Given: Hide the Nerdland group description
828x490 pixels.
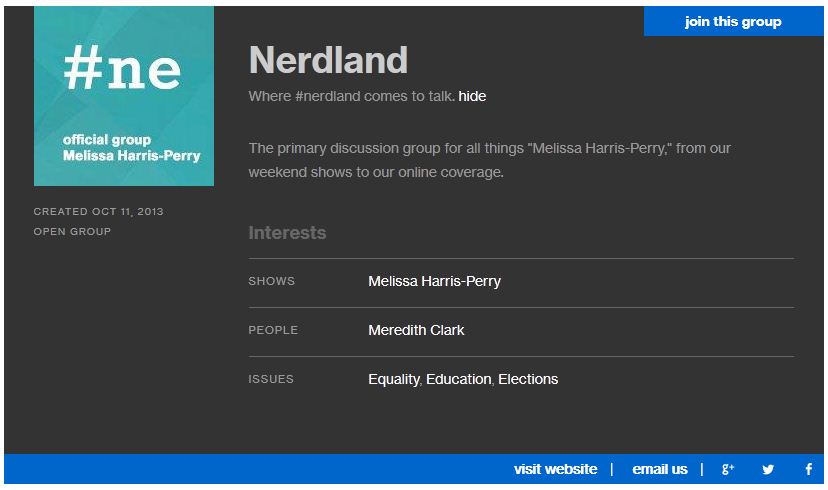Looking at the screenshot, I should point(472,96).
